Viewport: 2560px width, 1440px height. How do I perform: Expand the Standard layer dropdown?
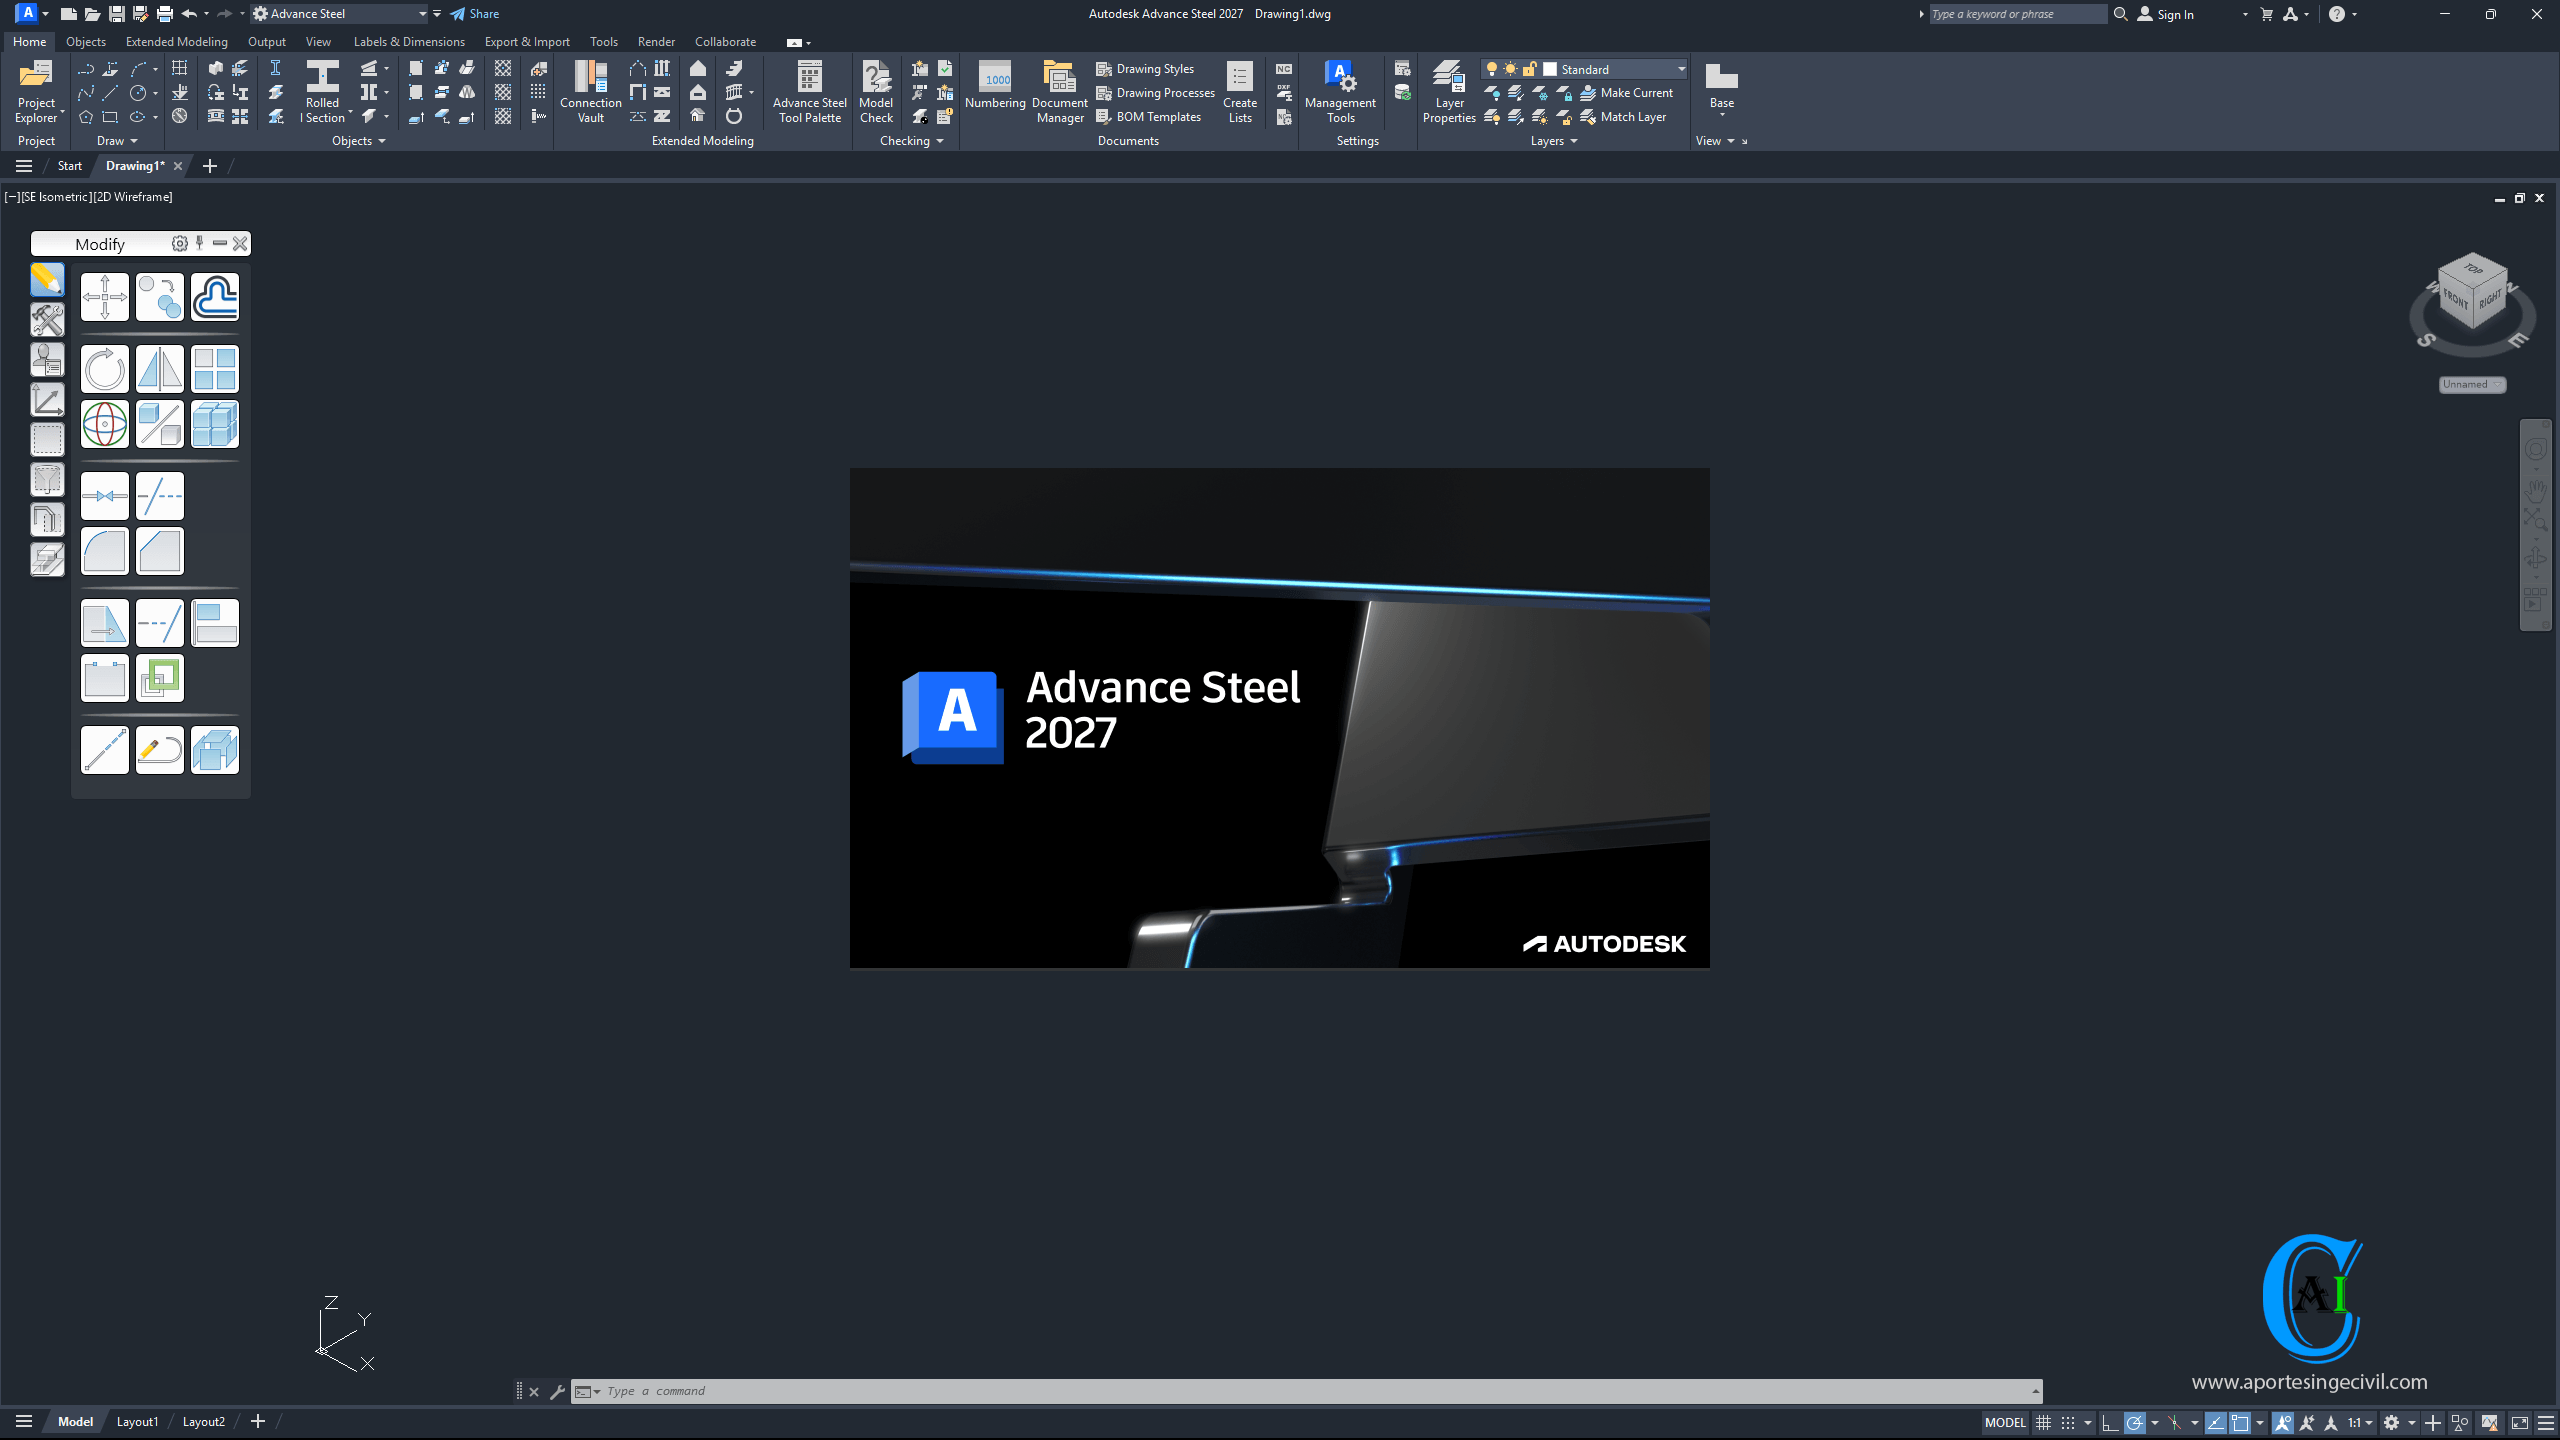(1681, 69)
